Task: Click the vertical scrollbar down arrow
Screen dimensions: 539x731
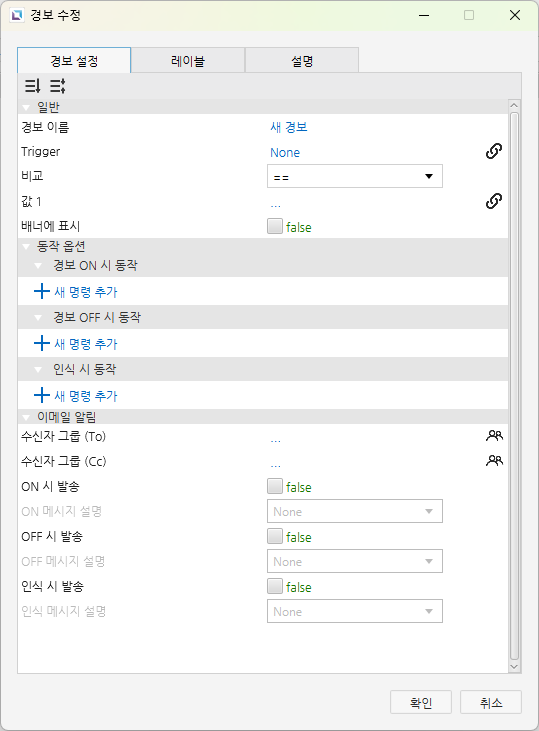Action: (x=514, y=667)
